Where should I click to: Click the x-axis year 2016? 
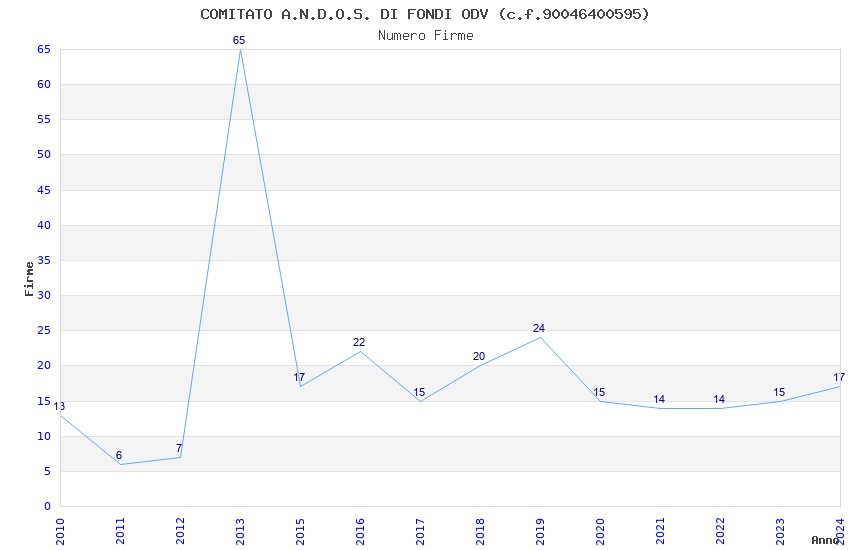pyautogui.click(x=360, y=531)
